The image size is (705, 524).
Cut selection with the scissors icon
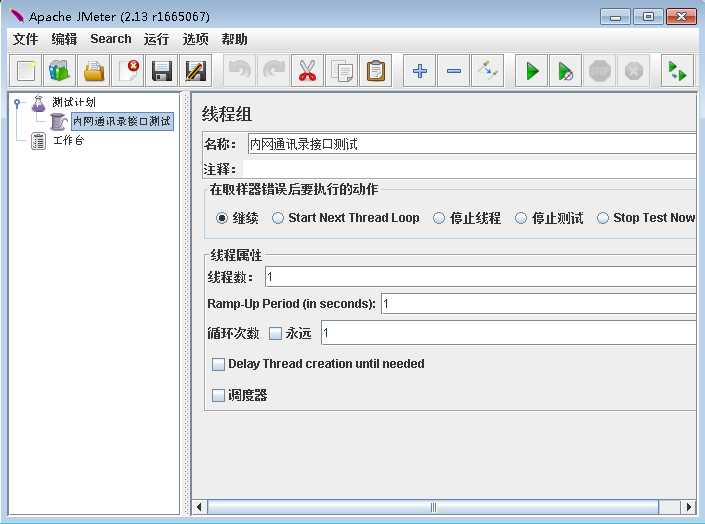(308, 71)
